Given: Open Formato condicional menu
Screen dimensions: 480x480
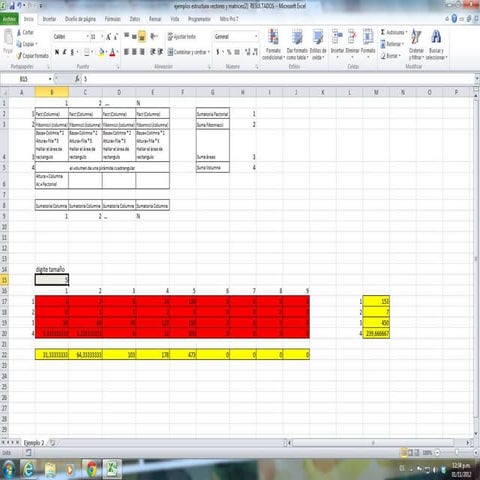Looking at the screenshot, I should tap(273, 44).
